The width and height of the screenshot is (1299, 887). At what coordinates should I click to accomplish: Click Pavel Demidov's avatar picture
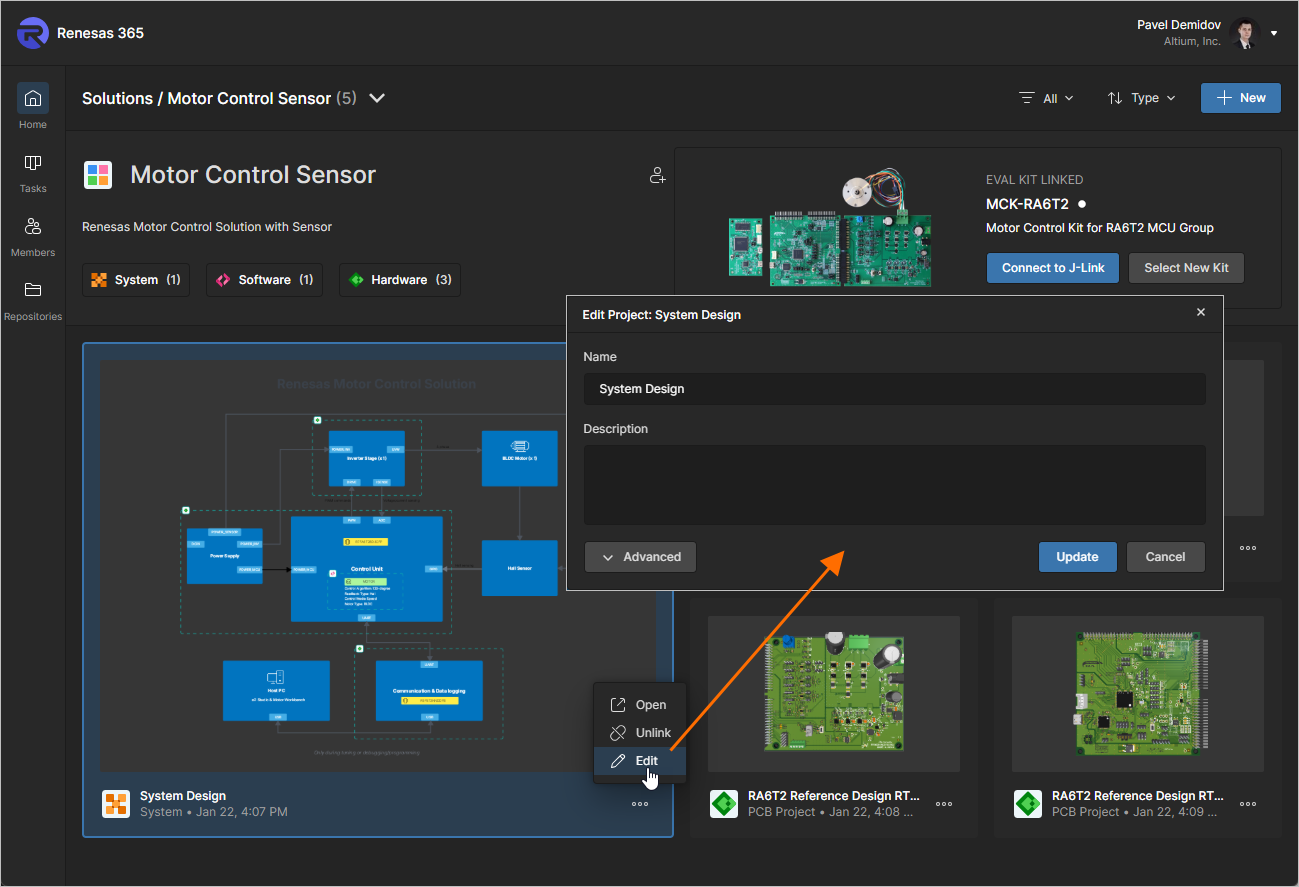pos(1245,33)
